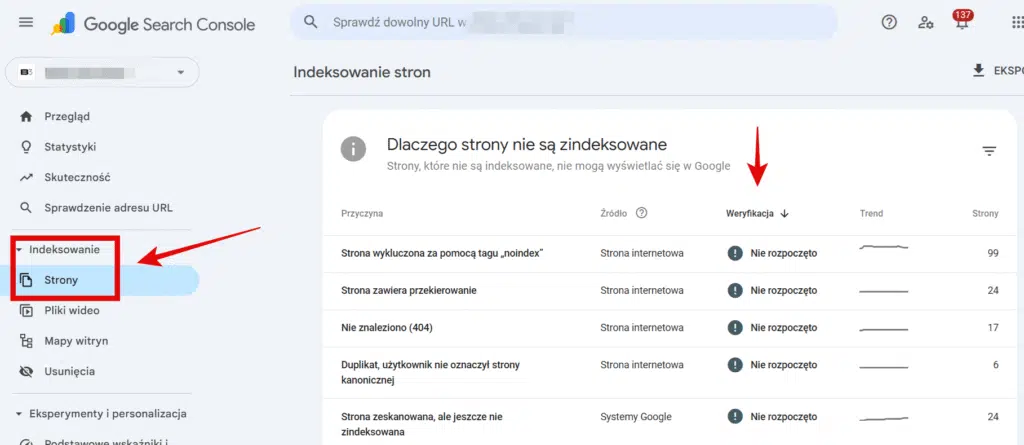Click status icon in noindex row

point(735,254)
